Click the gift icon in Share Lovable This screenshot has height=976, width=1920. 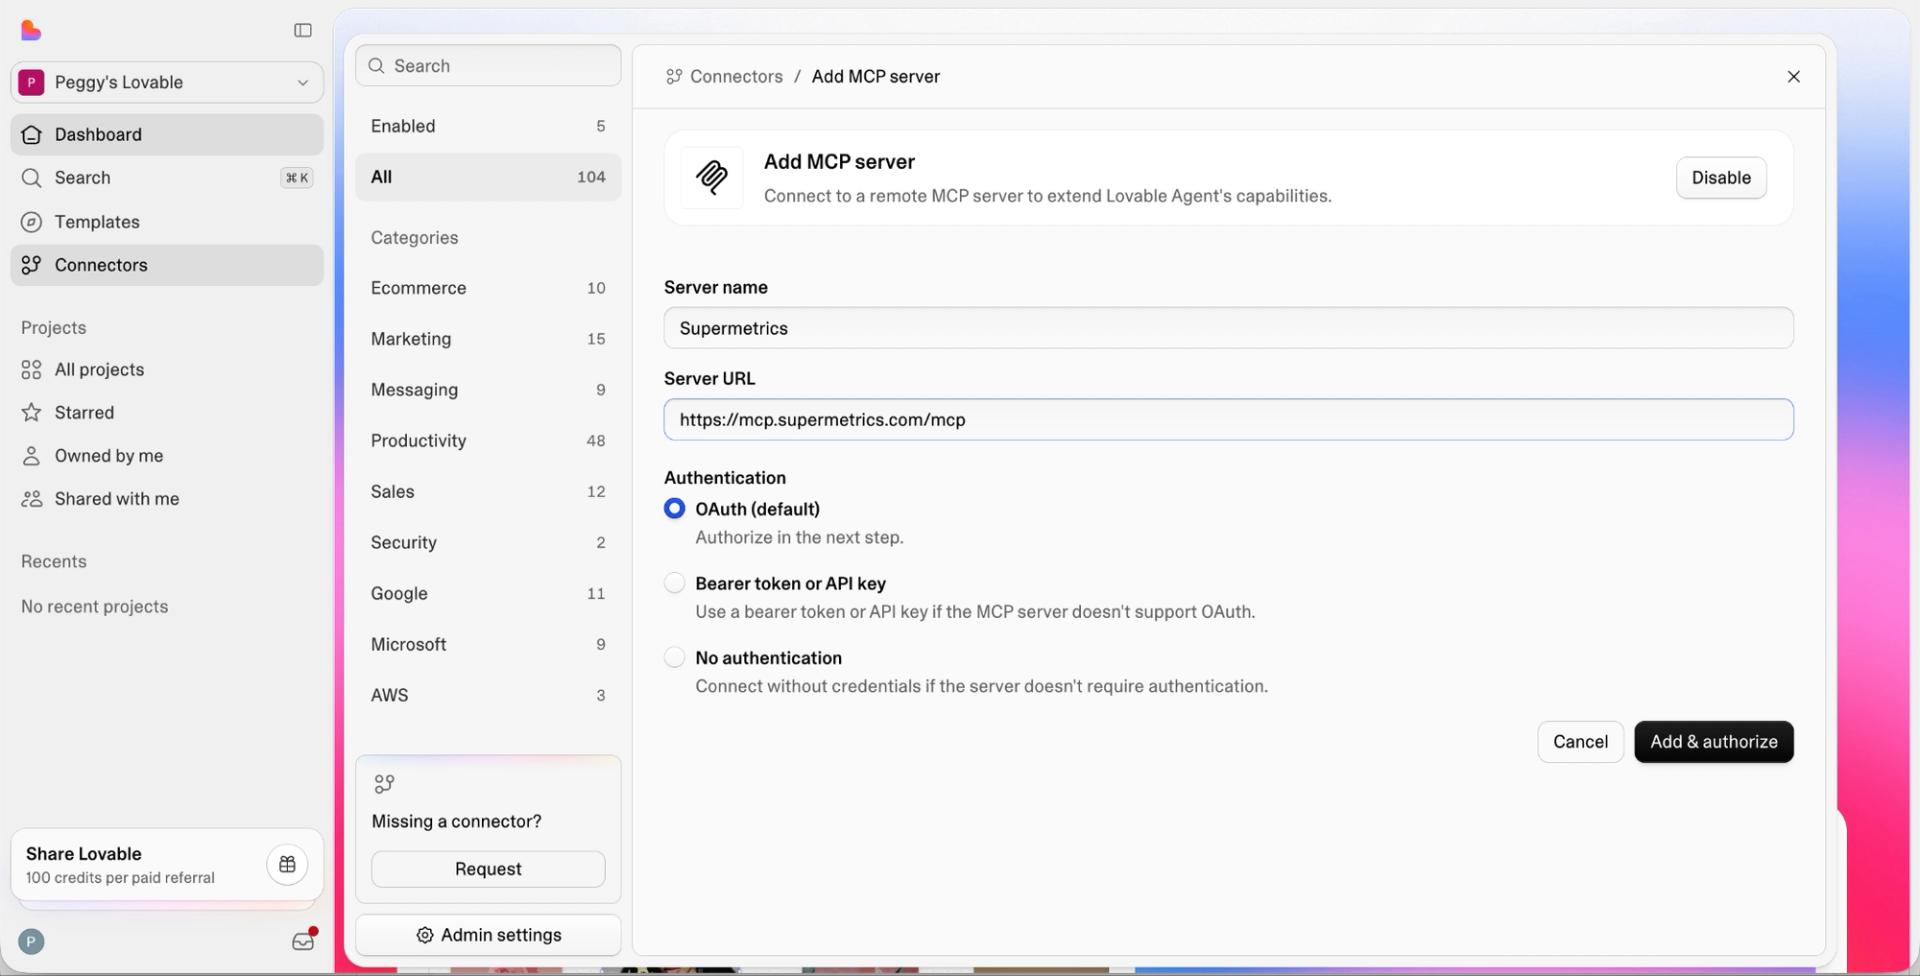[x=287, y=865]
